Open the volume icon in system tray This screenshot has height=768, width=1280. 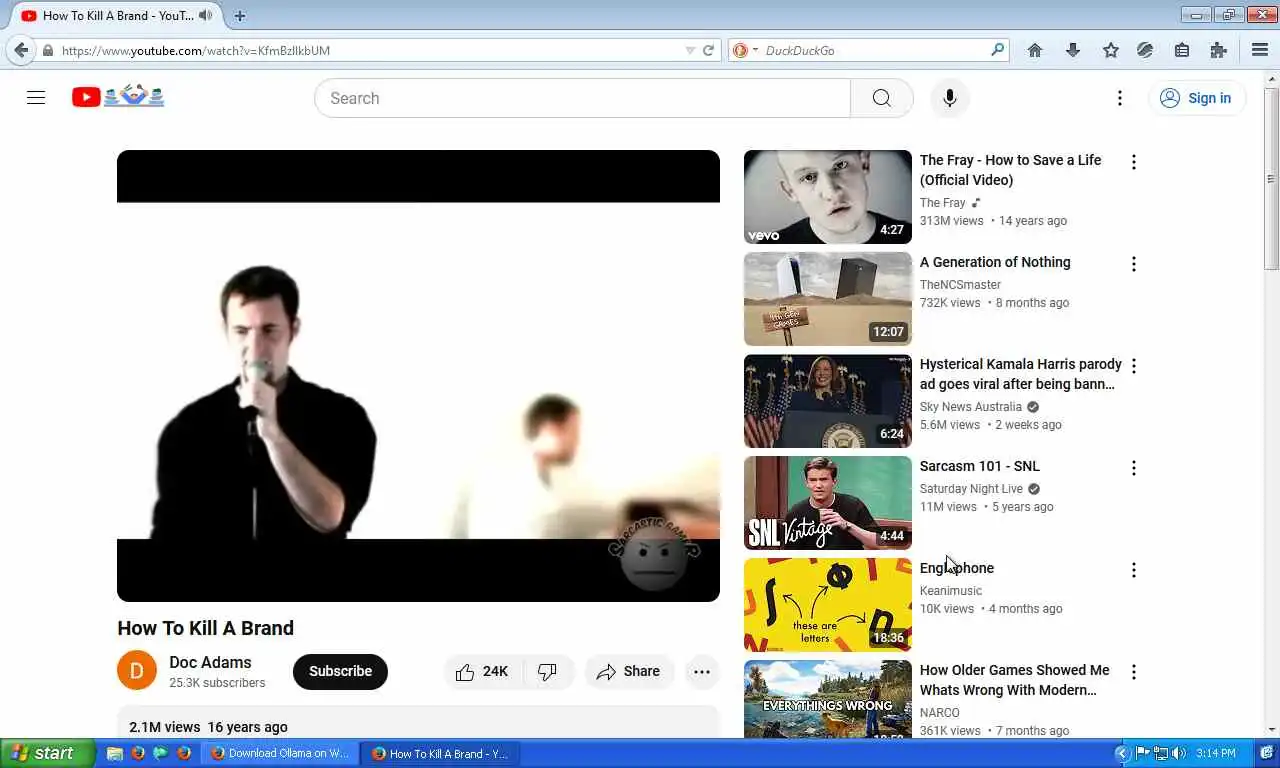pyautogui.click(x=1179, y=753)
